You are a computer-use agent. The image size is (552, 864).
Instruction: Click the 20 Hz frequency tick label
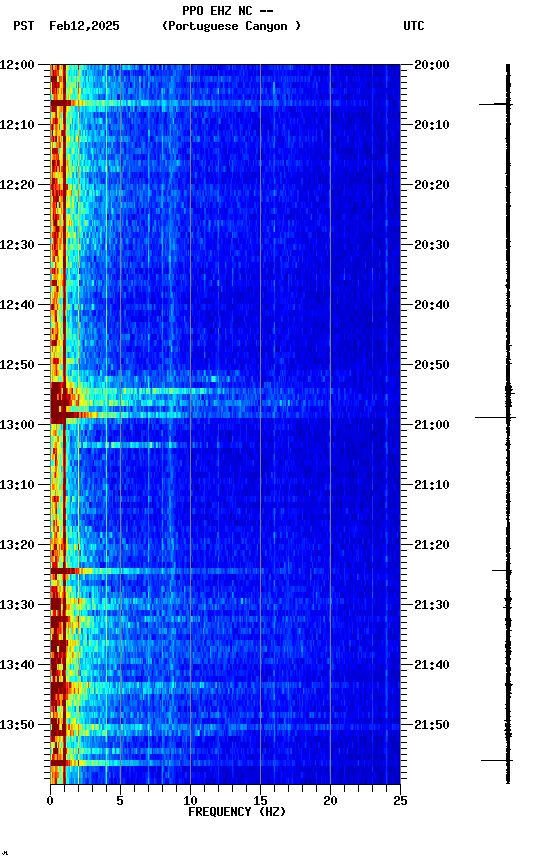[330, 801]
